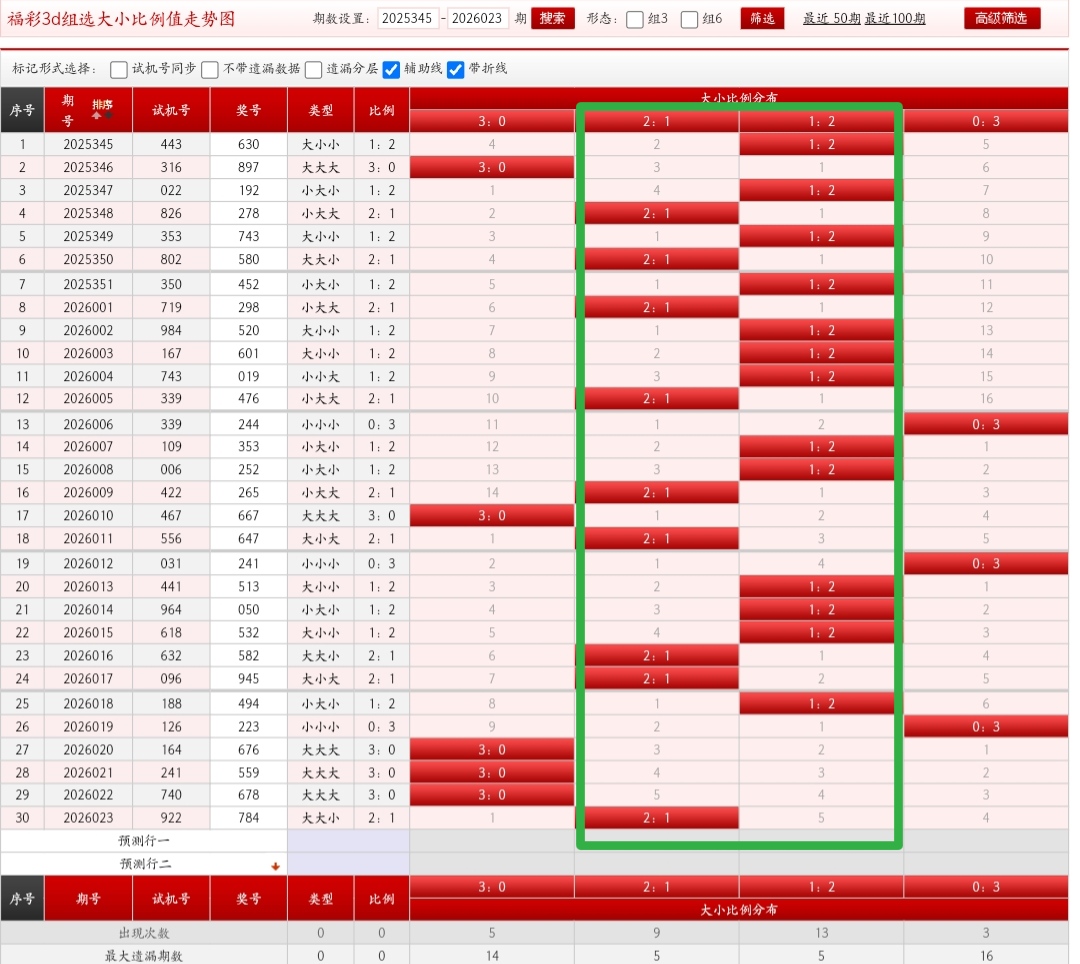The height and width of the screenshot is (964, 1080).
Task: Click highlighted 1:2 in row 2026018
Action: click(x=821, y=704)
